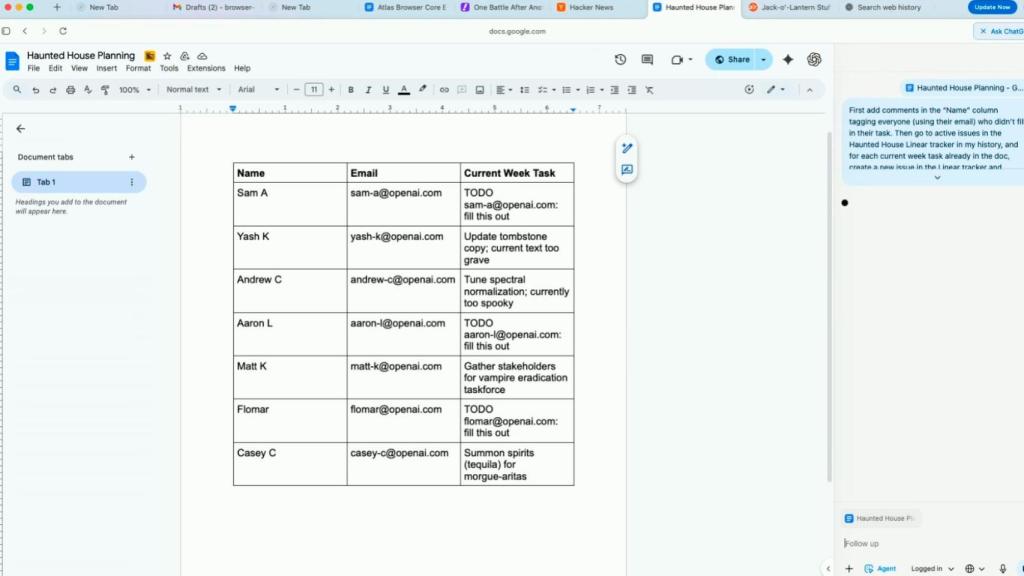Toggle bold formatting

(x=350, y=89)
